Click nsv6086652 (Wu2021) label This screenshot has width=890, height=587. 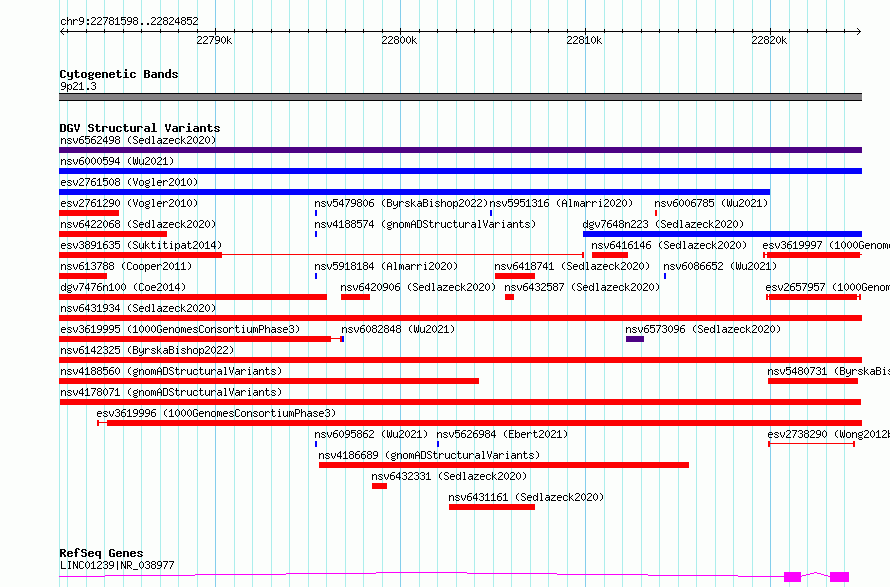point(720,266)
